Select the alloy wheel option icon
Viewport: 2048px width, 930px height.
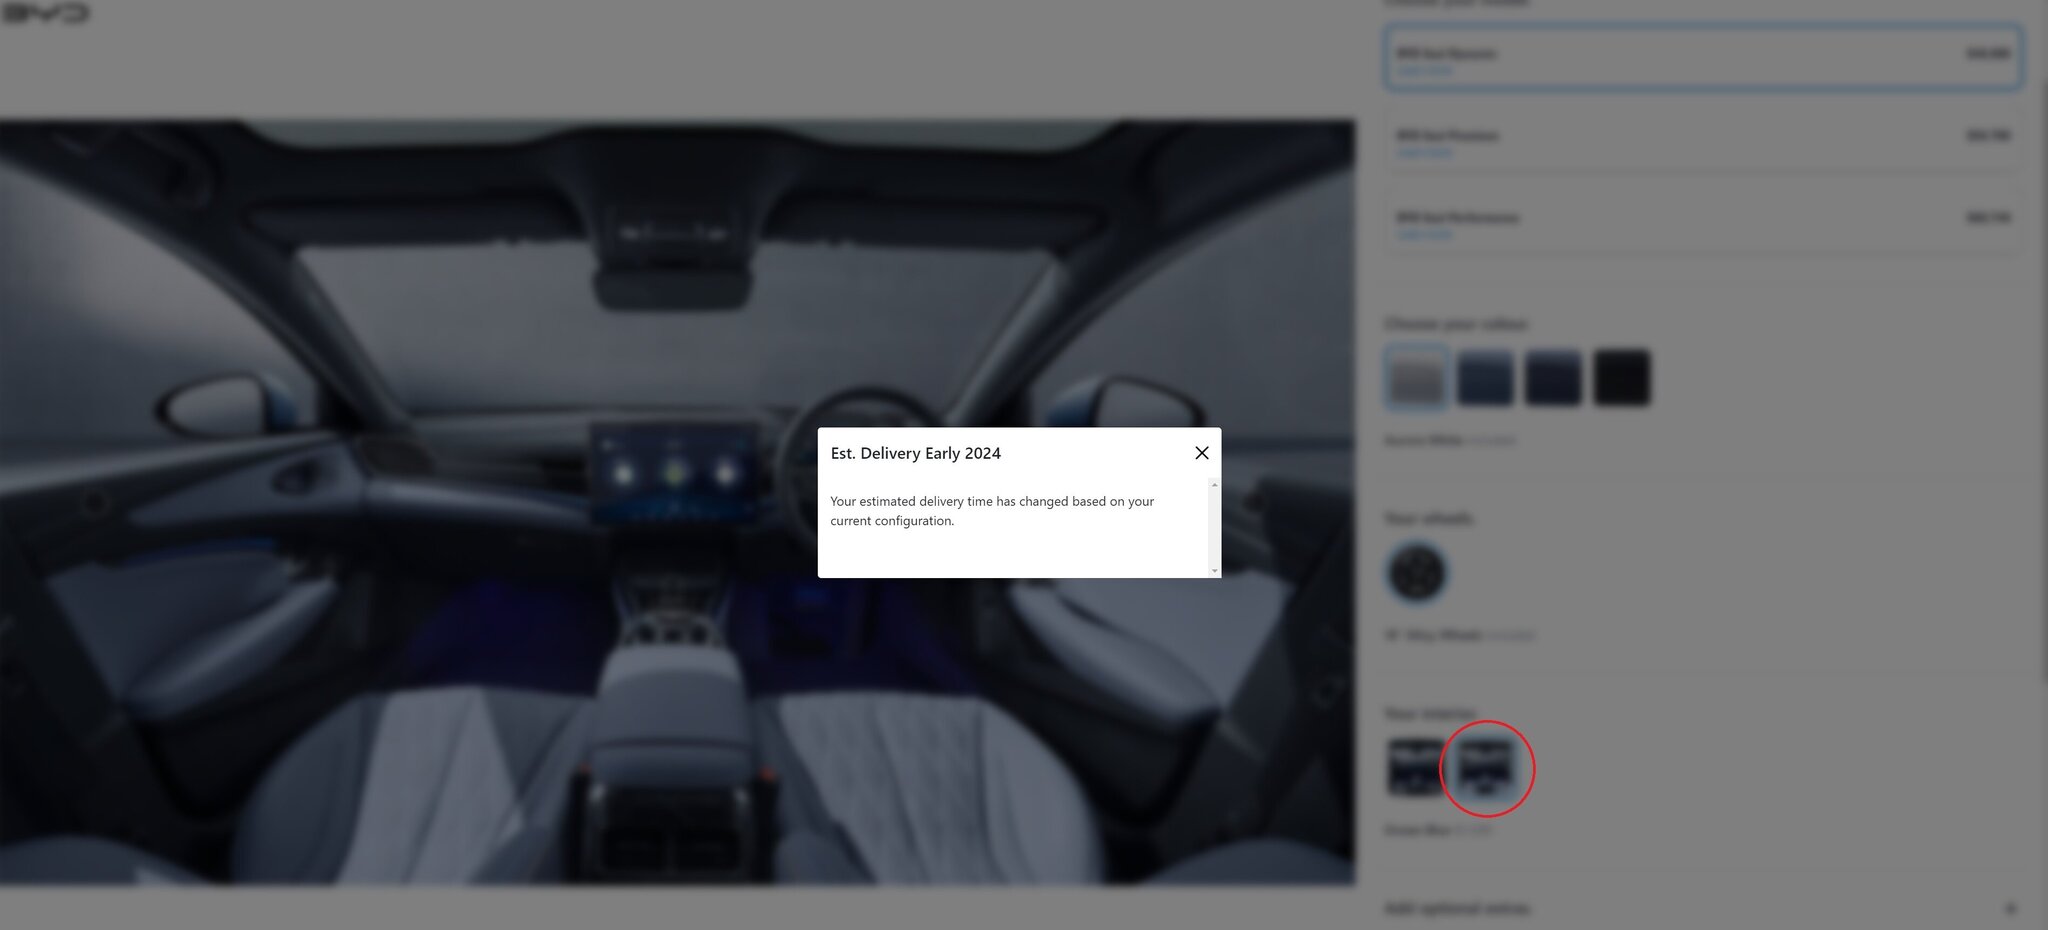[1416, 573]
